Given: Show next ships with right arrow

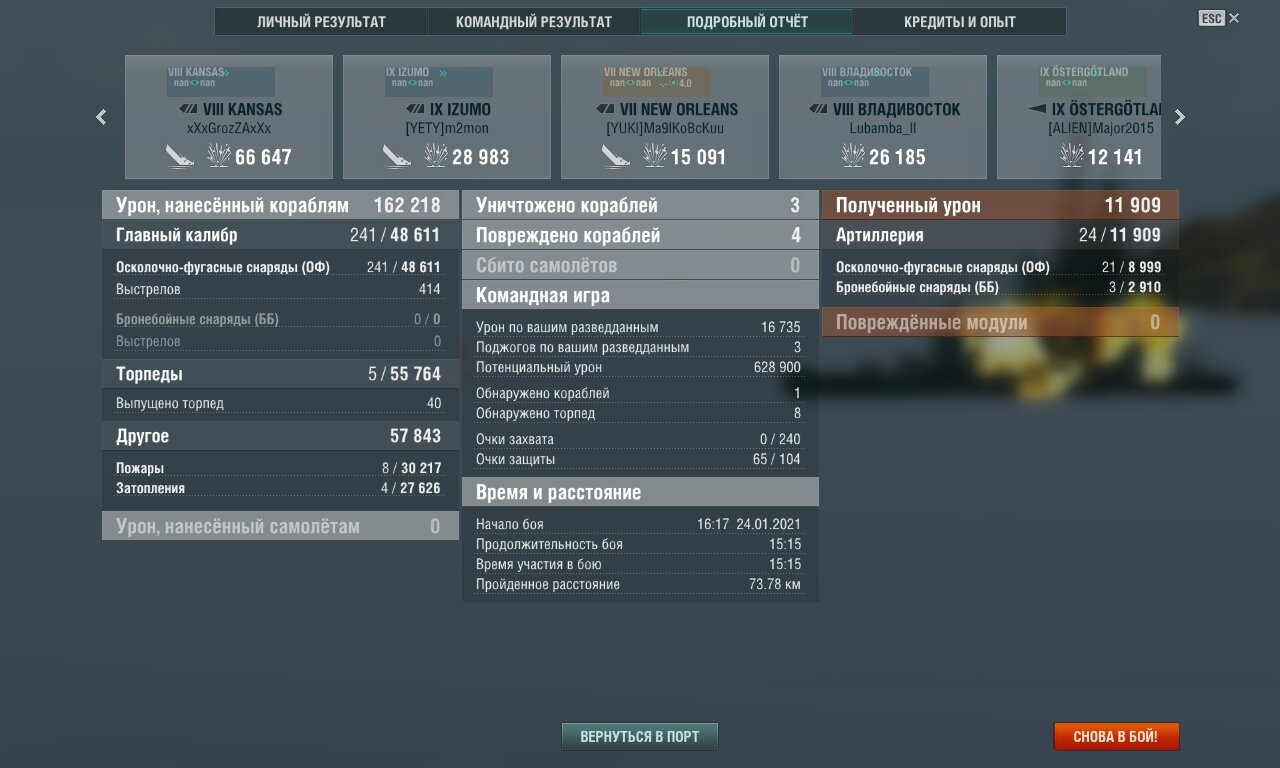Looking at the screenshot, I should click(1180, 117).
